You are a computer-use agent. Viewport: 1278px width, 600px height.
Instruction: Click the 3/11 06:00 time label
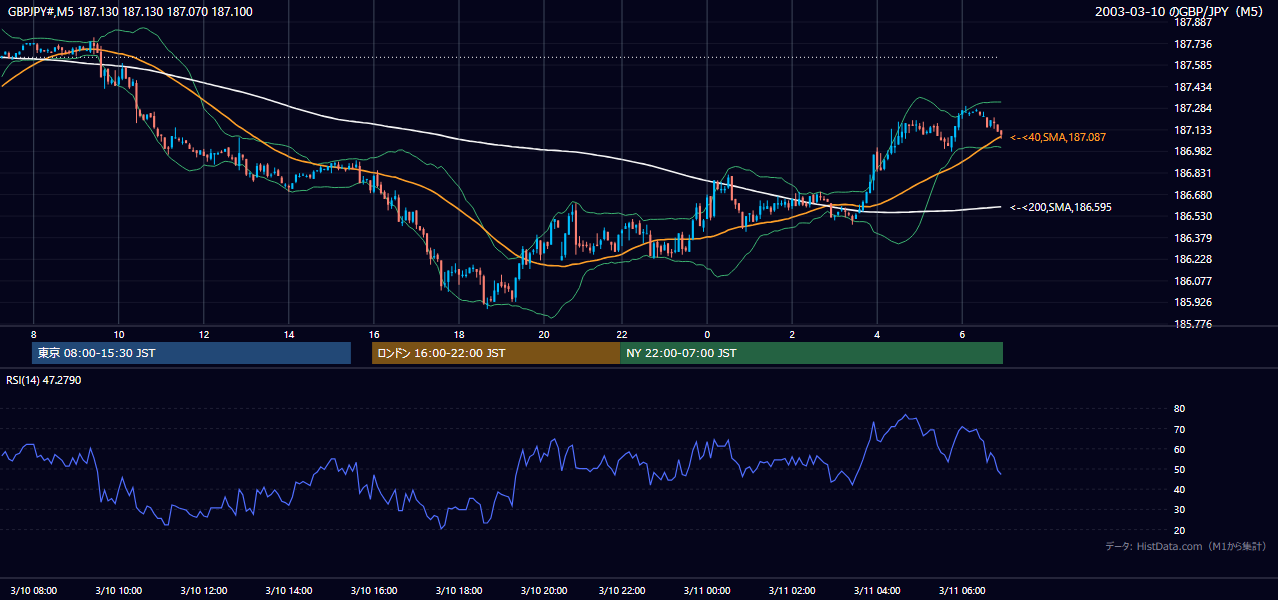coord(960,591)
